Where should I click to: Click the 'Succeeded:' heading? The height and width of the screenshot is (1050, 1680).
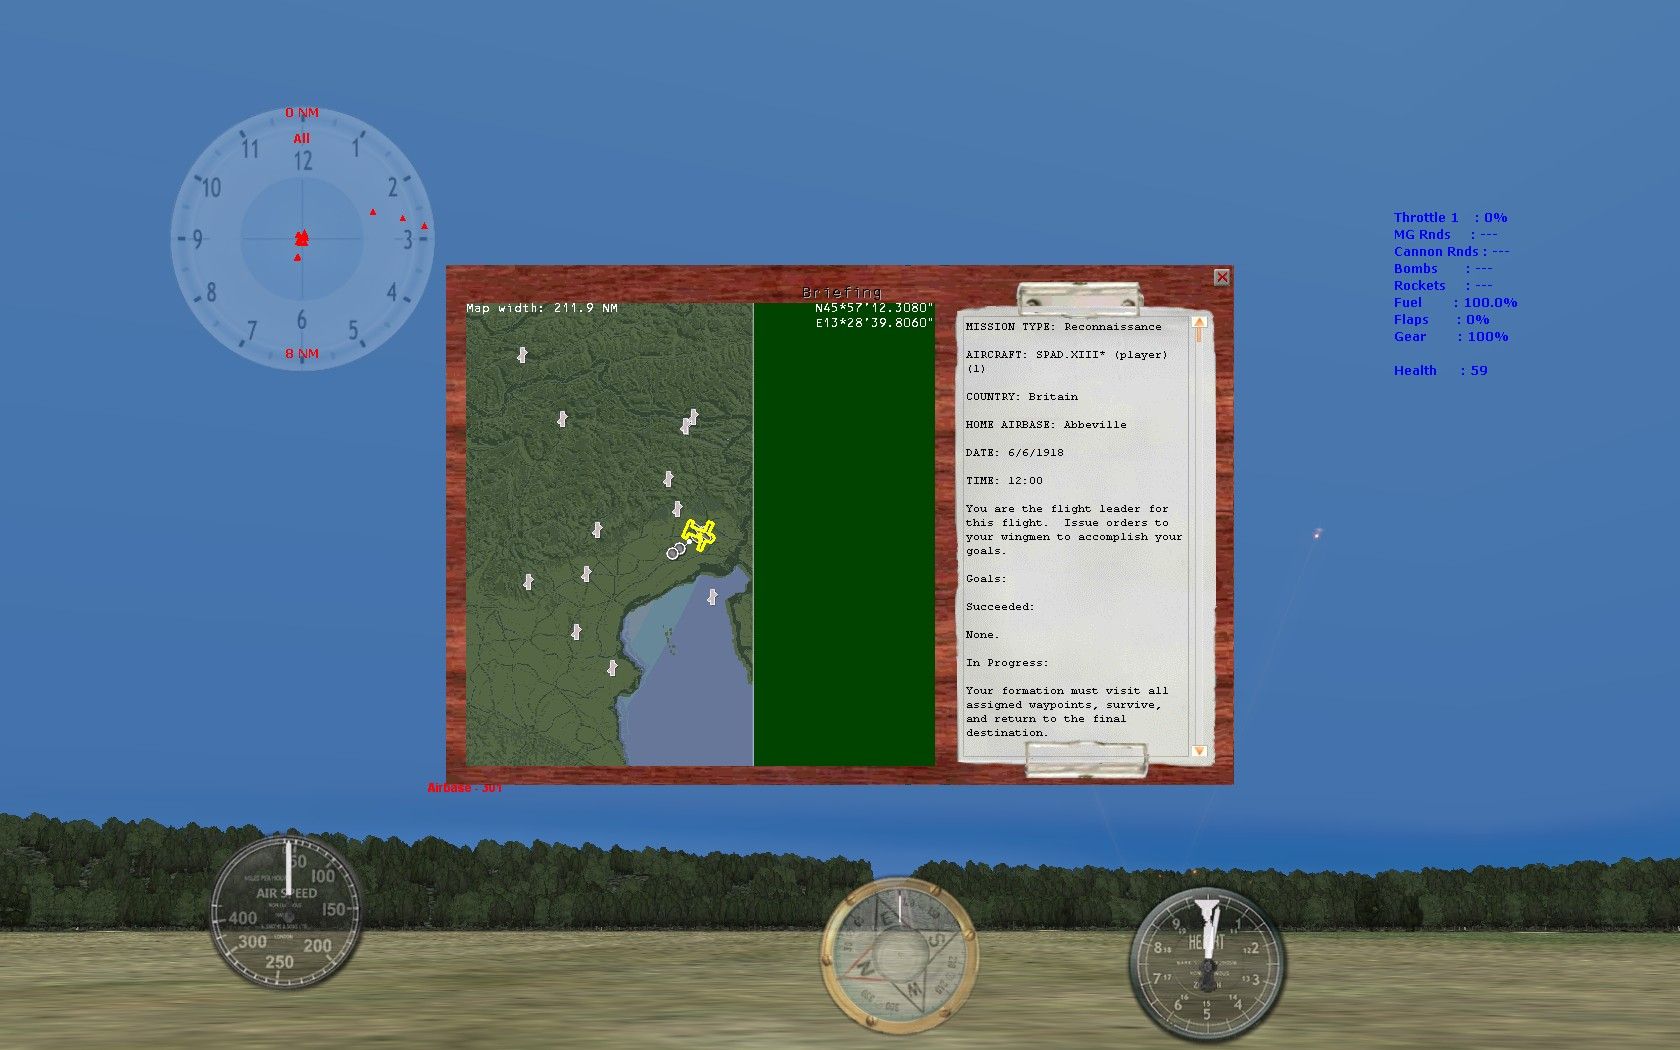(999, 607)
